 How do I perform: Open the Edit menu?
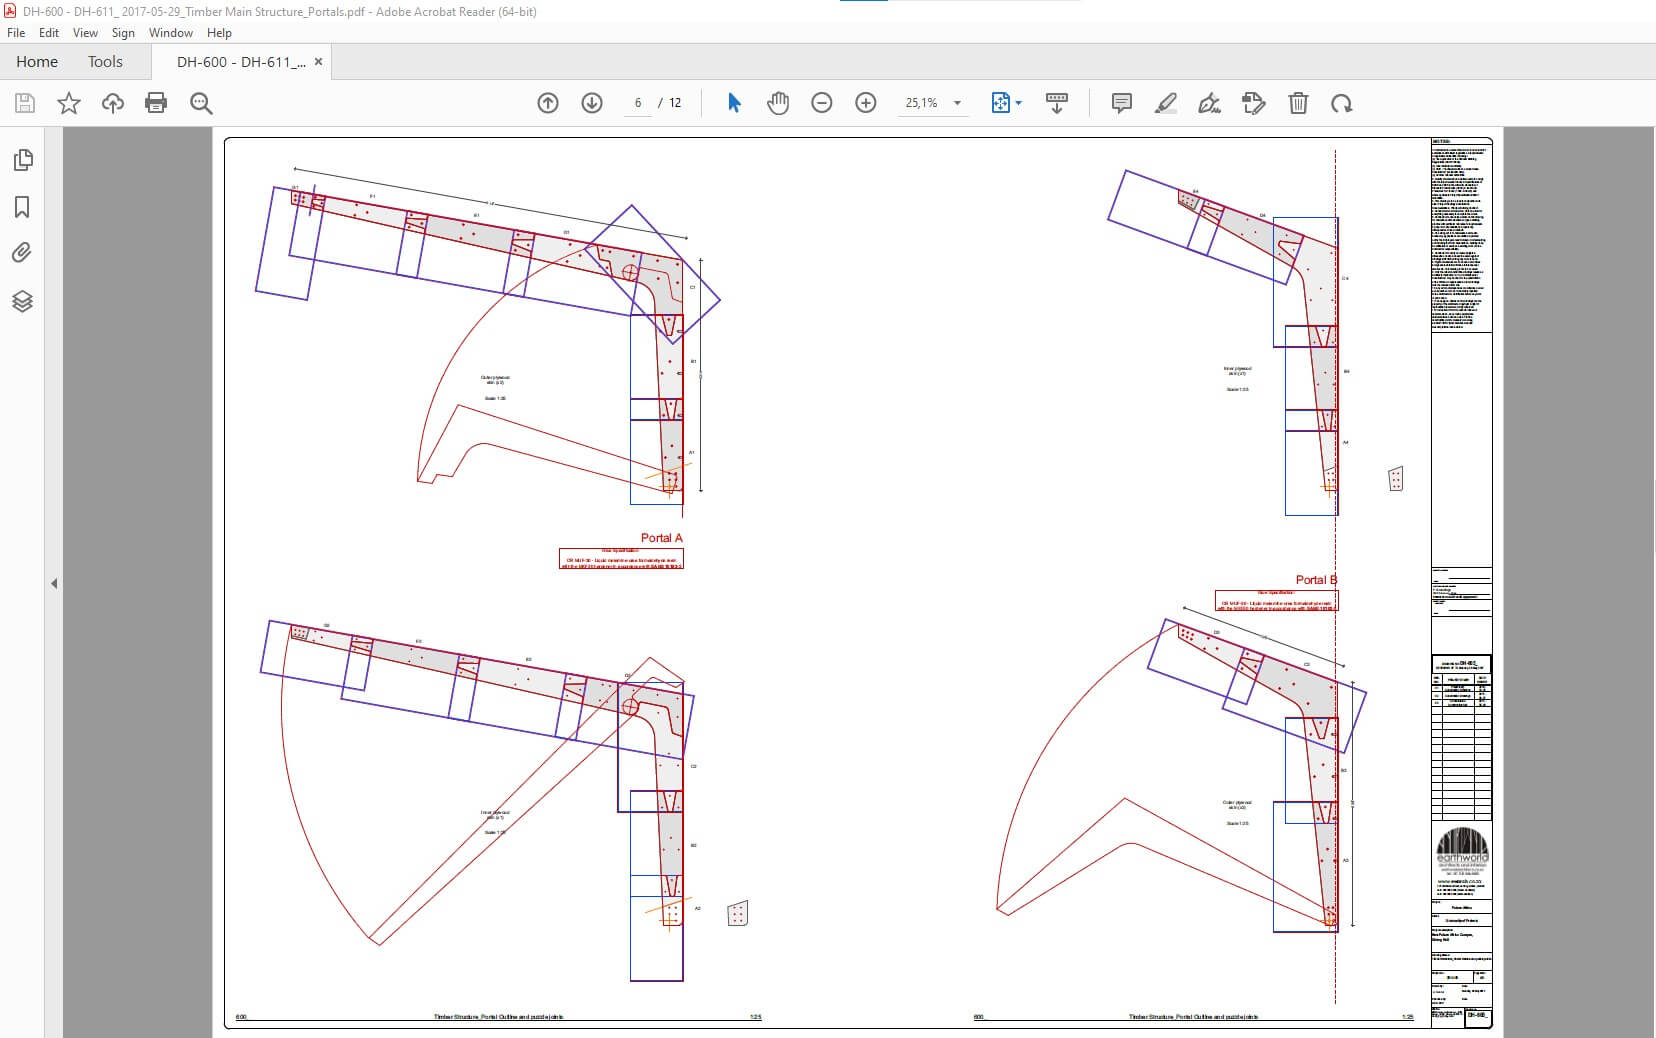(x=49, y=33)
